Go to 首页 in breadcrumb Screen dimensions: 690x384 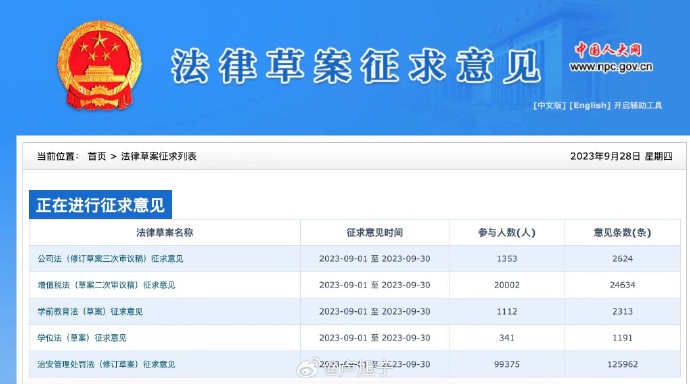(x=97, y=157)
